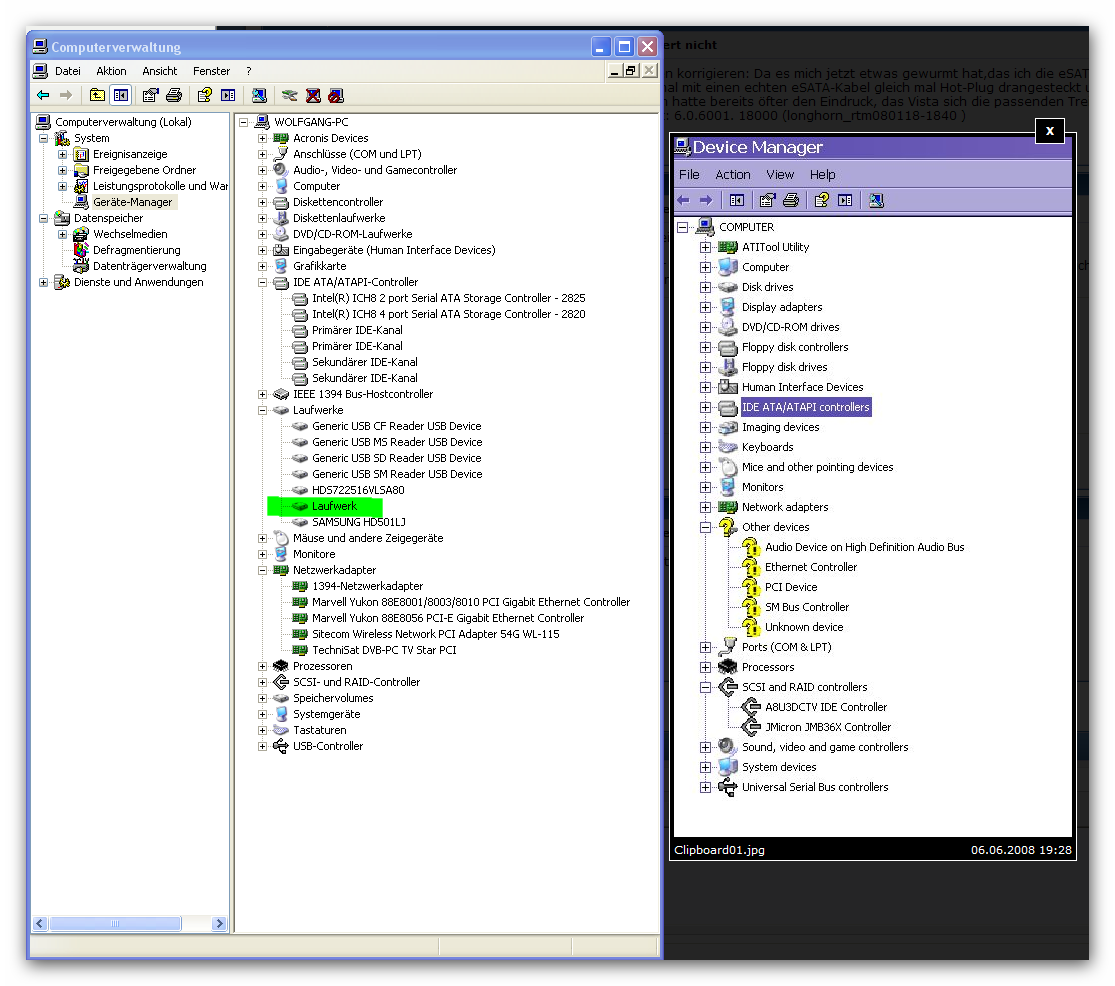This screenshot has height=986, width=1115.
Task: Open the Fenster menu
Action: pos(211,71)
